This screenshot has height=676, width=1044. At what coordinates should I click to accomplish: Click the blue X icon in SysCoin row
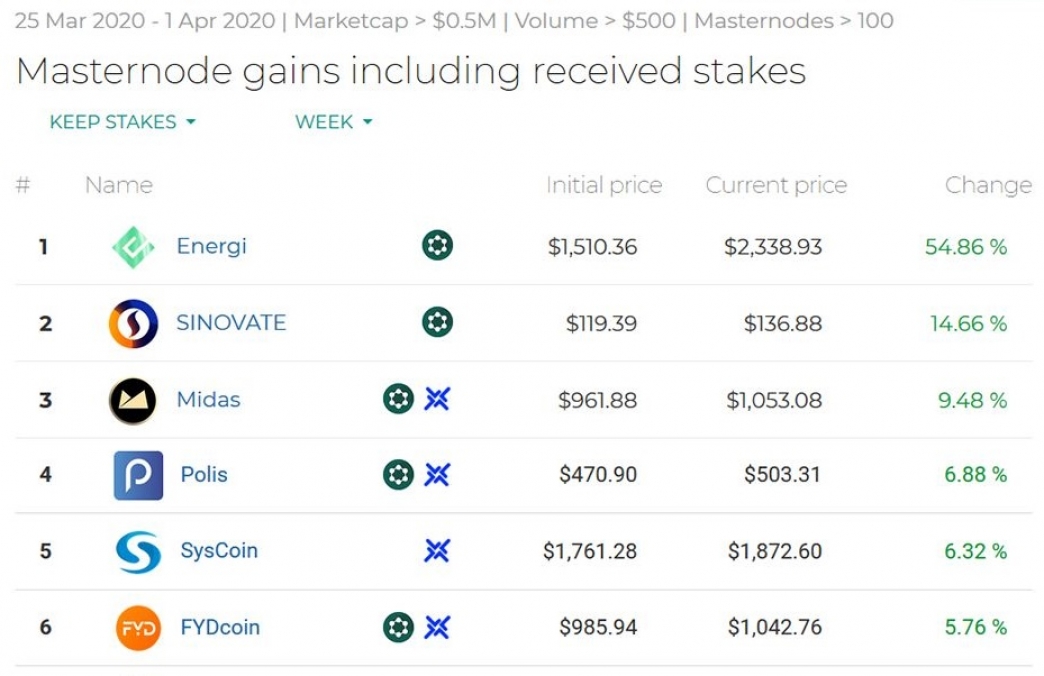[437, 551]
